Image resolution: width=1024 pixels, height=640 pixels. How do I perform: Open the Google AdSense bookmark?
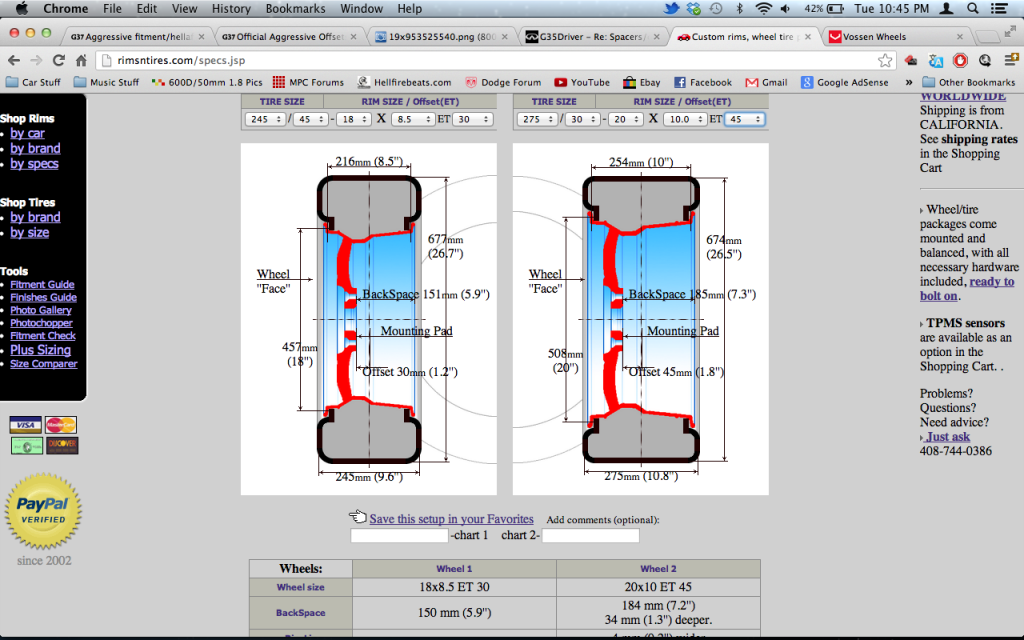(845, 82)
